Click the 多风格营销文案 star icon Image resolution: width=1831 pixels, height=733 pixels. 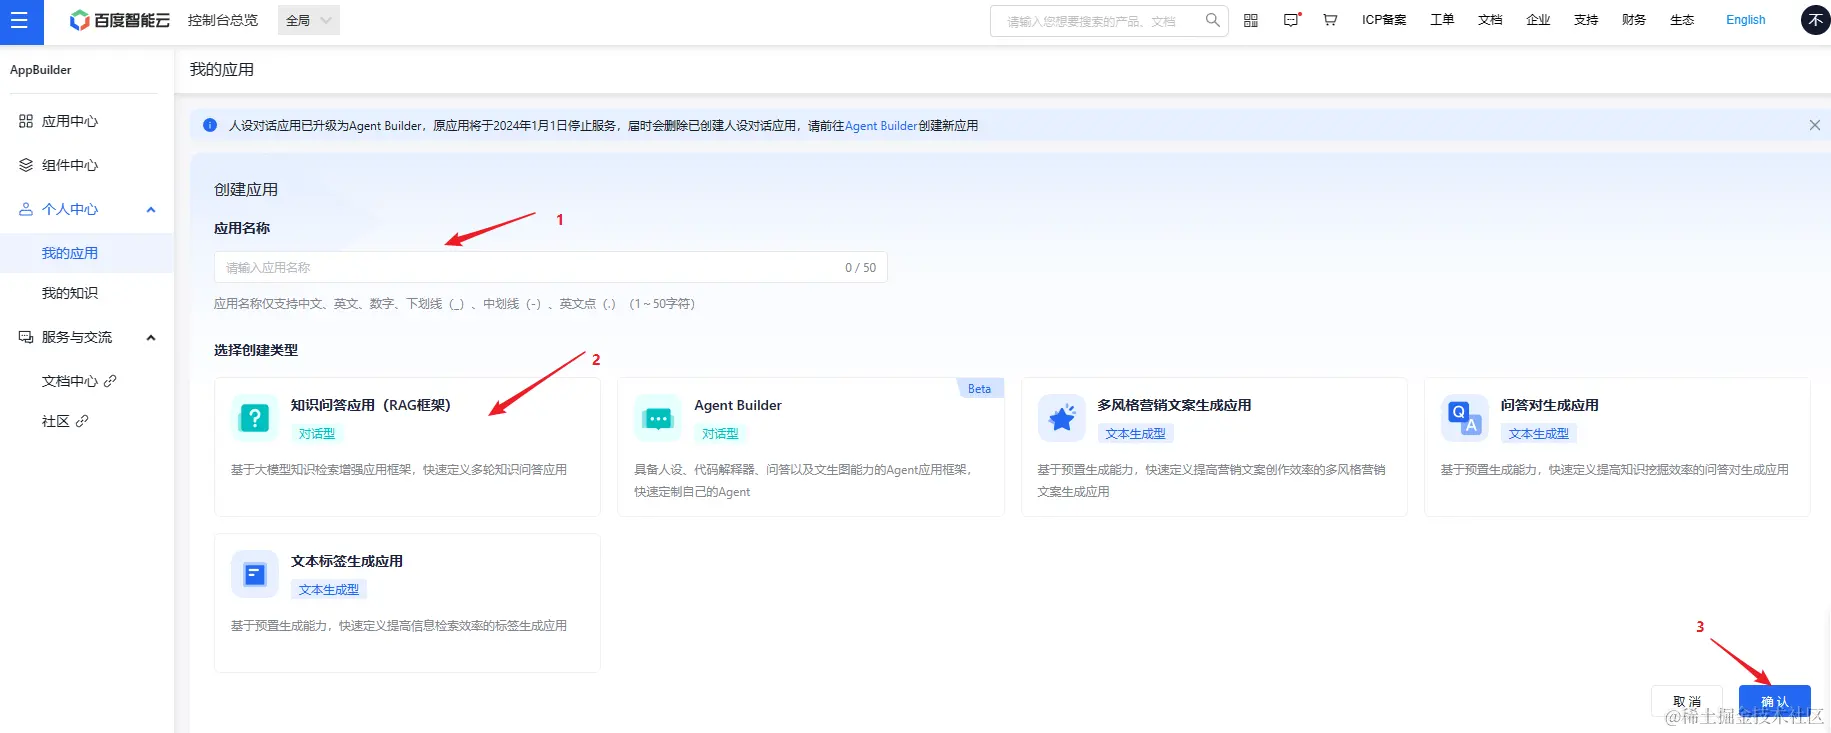click(x=1061, y=418)
